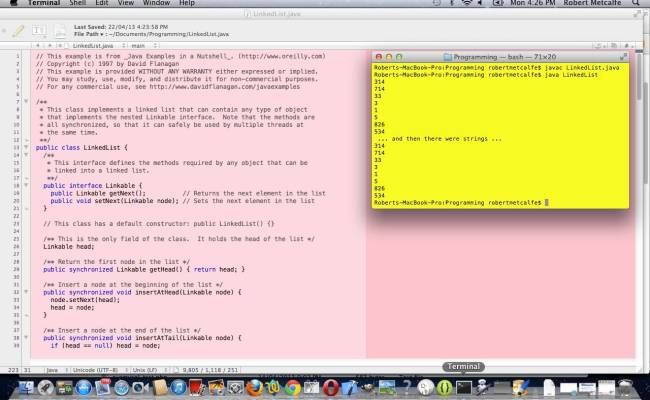This screenshot has height=400, width=650.
Task: Open Terminal from the Dock
Action: coord(463,388)
